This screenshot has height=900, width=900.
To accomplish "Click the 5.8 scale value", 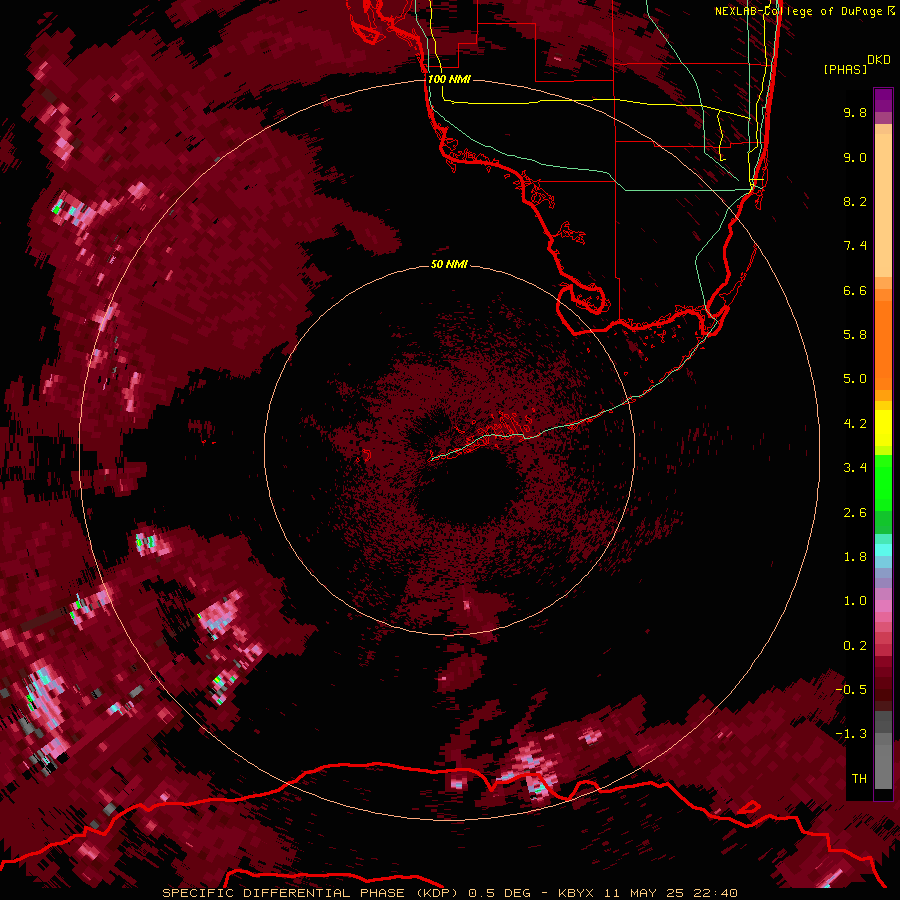I will point(855,335).
